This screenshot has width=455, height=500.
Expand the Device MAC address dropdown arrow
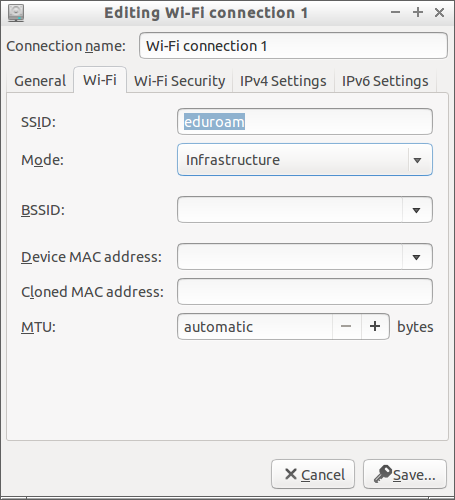417,257
